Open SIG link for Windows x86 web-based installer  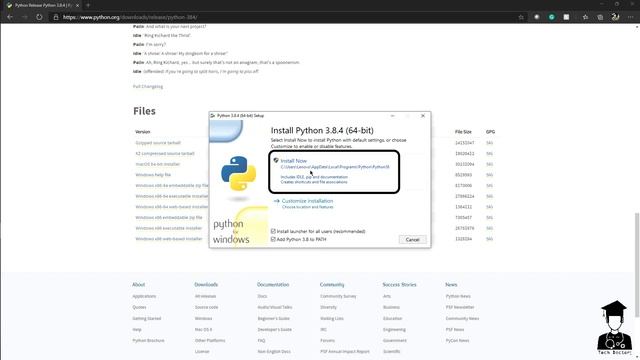pos(489,239)
